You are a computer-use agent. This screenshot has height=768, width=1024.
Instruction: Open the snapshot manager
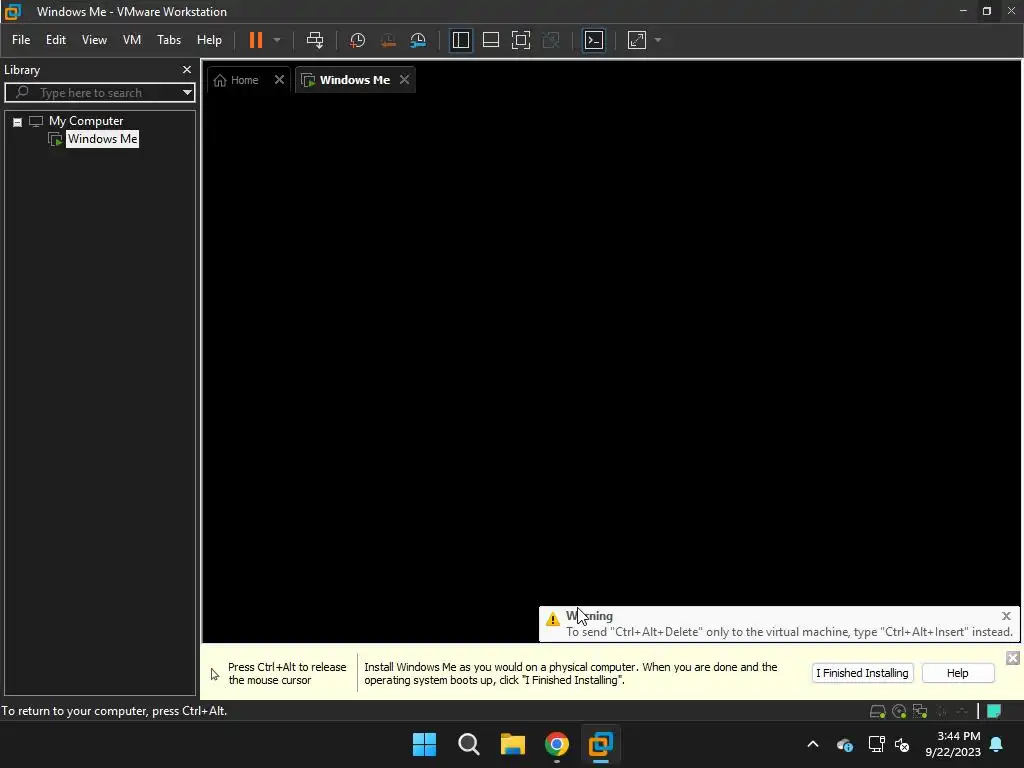click(418, 40)
